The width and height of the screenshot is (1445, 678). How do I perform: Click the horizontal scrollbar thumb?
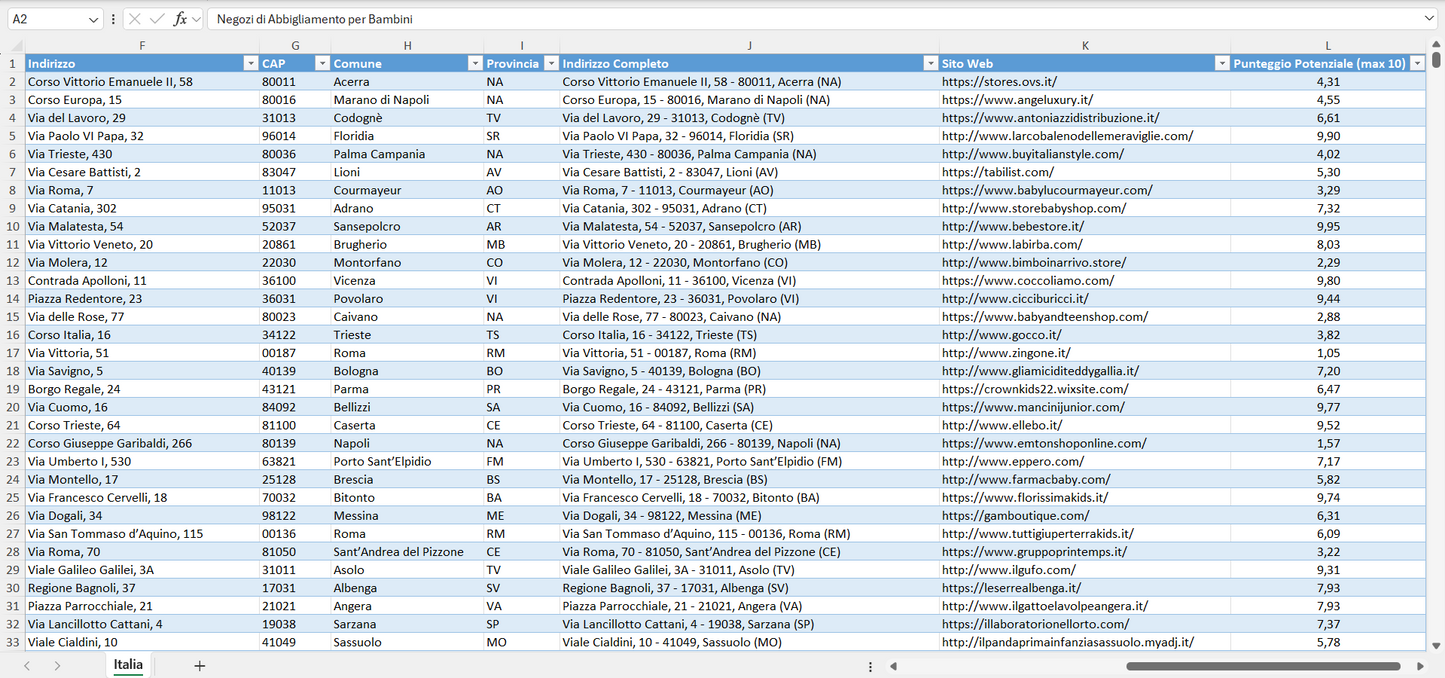[1262, 666]
